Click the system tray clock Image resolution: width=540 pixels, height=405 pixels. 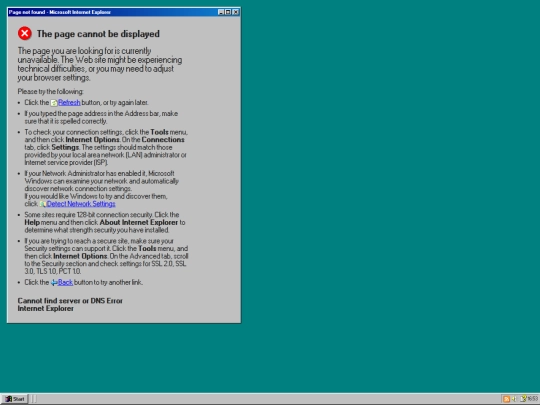533,399
